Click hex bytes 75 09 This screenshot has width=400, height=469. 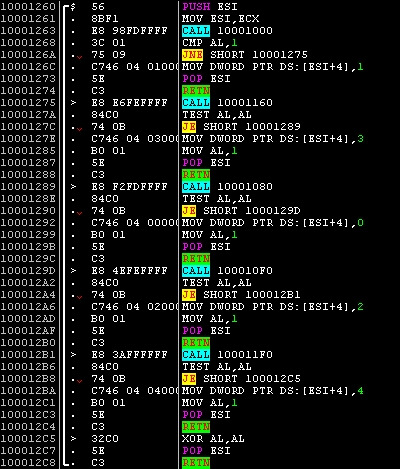(x=108, y=54)
